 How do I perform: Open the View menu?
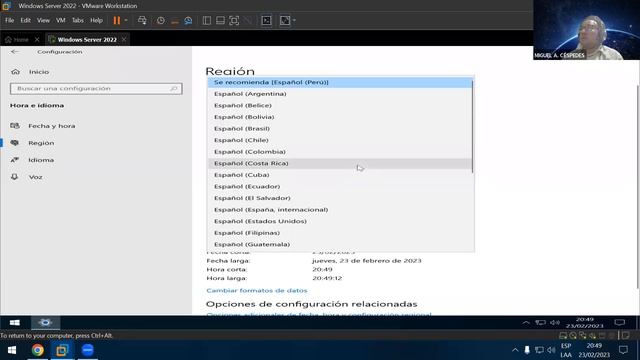[x=43, y=20]
